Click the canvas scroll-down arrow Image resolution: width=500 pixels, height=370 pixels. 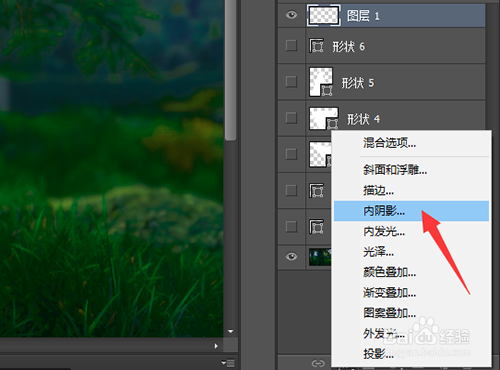[x=230, y=331]
